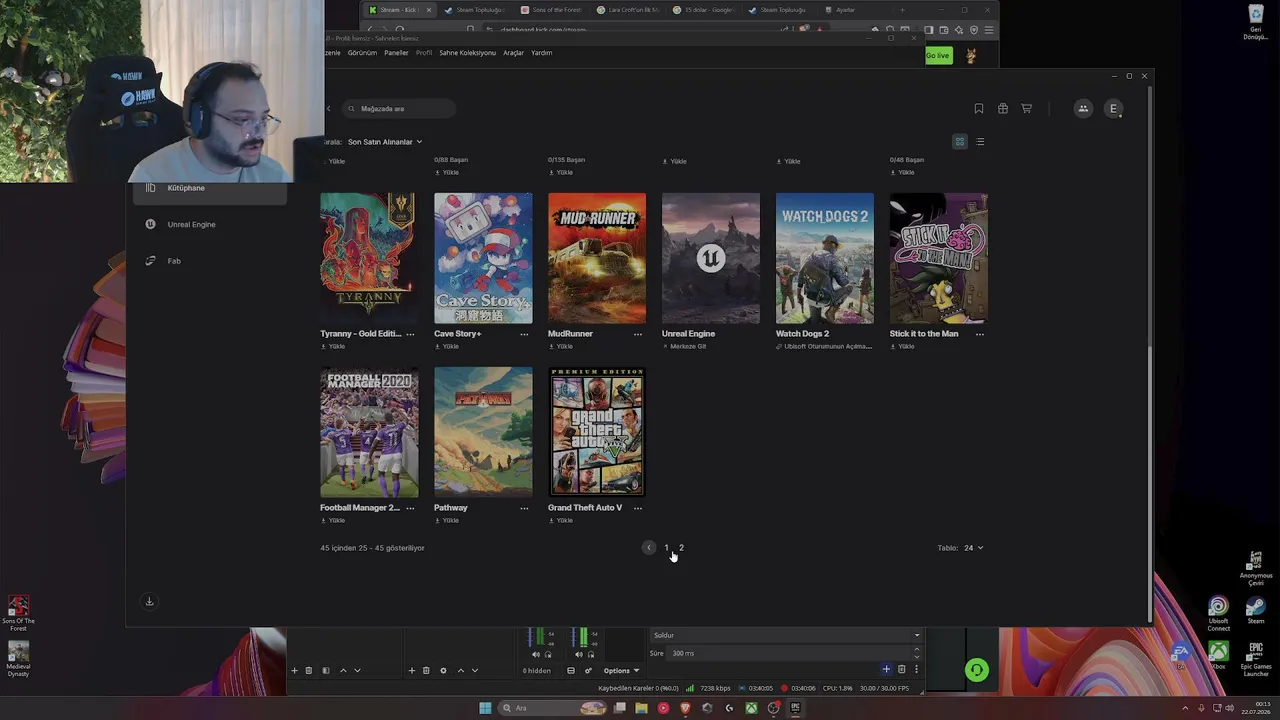Open the downloads icon in the Epic sidebar

[149, 601]
